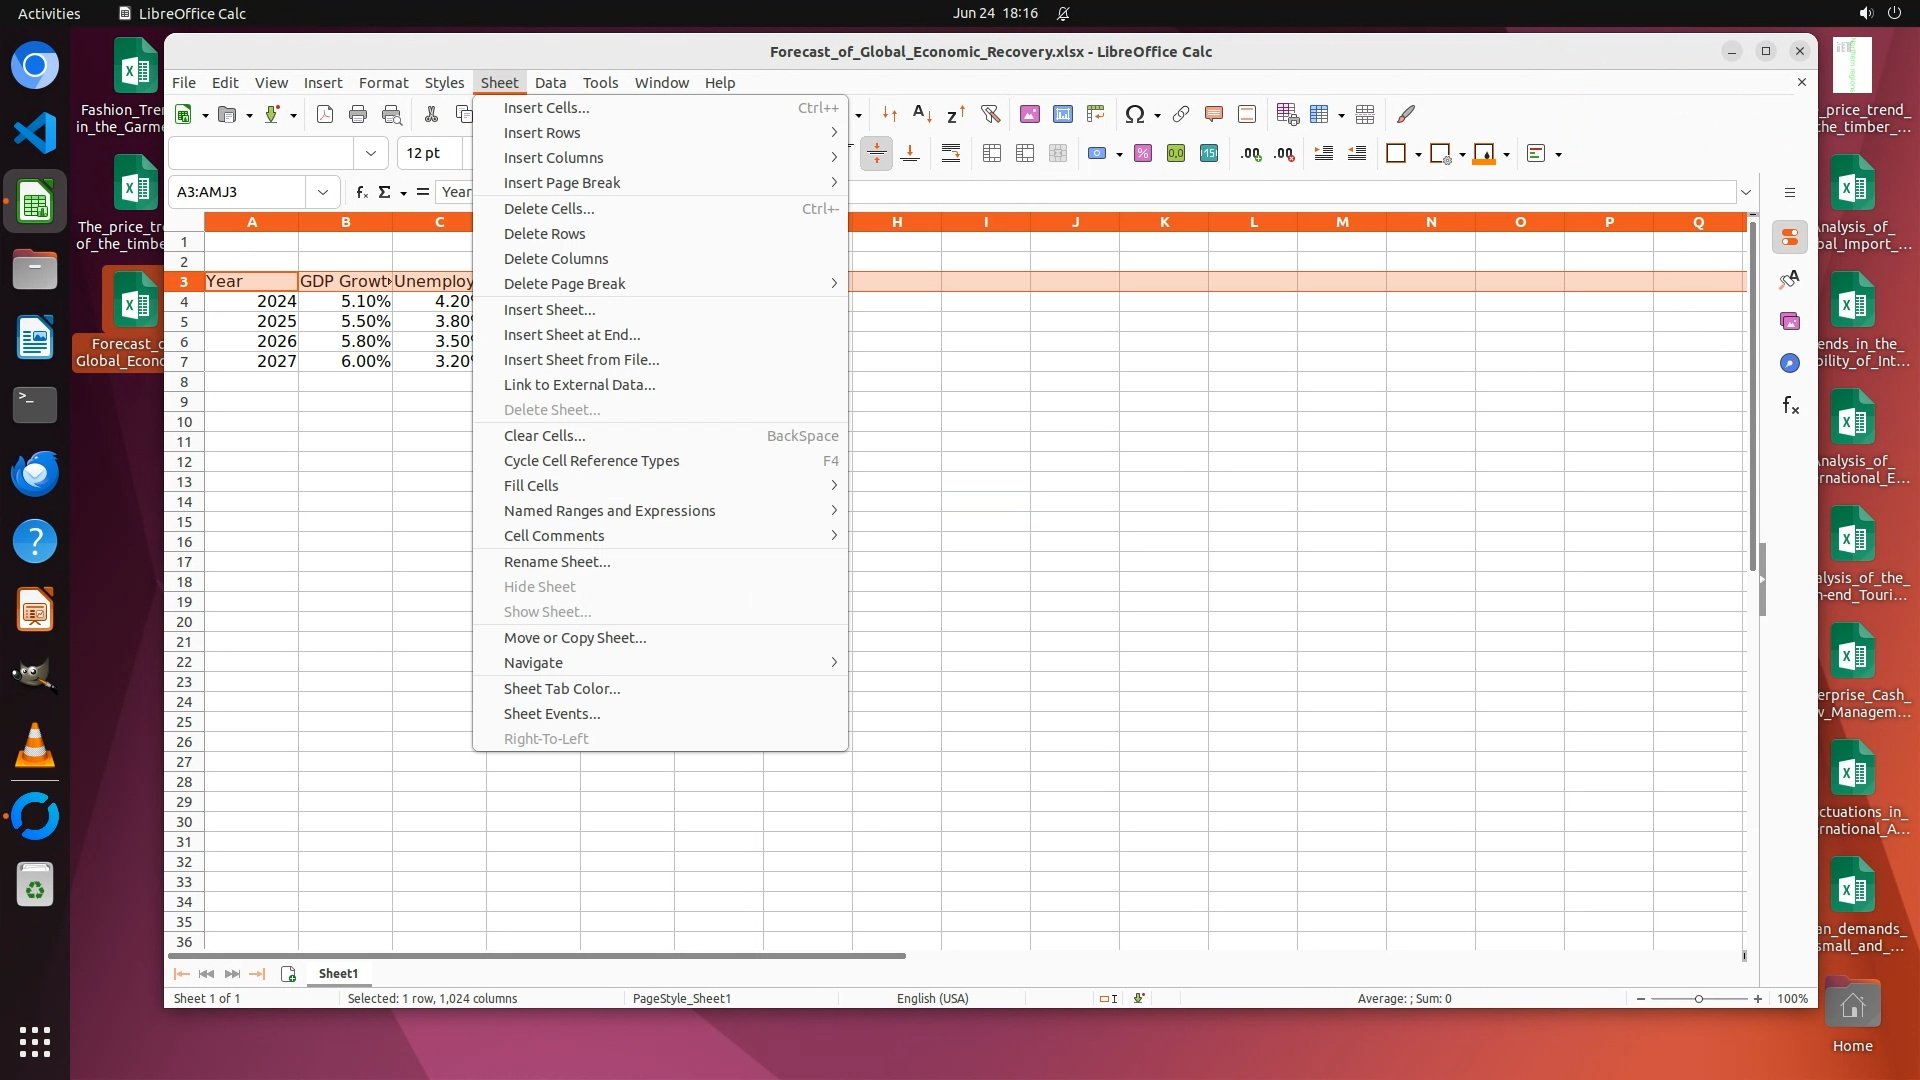Click the AutoFilter icon

[x=990, y=114]
